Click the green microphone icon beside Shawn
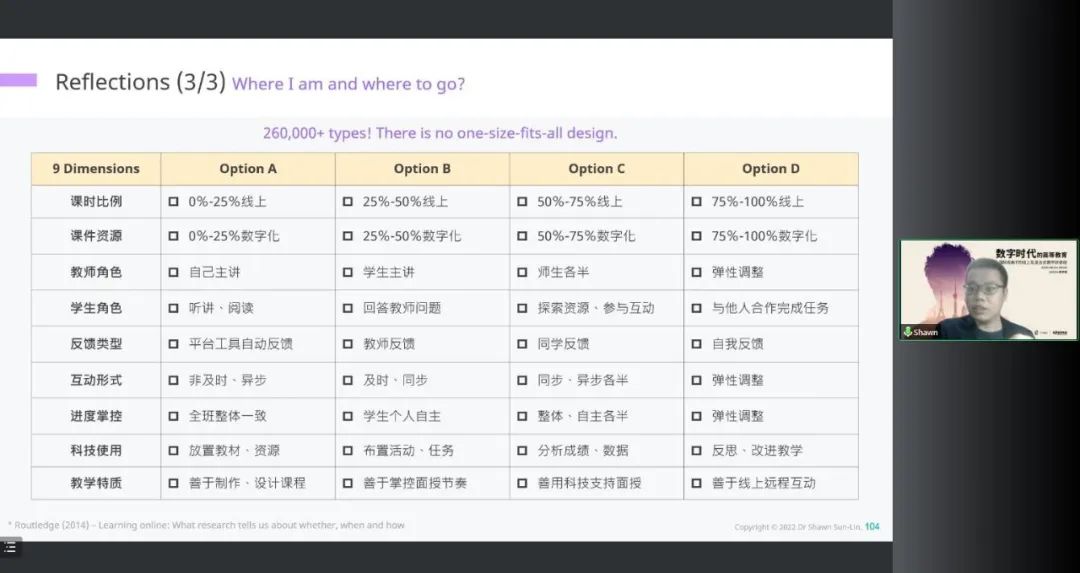This screenshot has height=573, width=1080. 908,332
